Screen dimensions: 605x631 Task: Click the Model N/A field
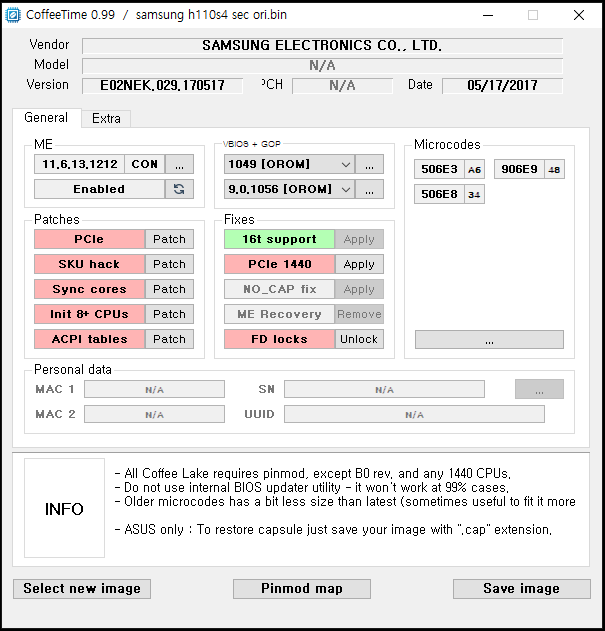tap(322, 66)
